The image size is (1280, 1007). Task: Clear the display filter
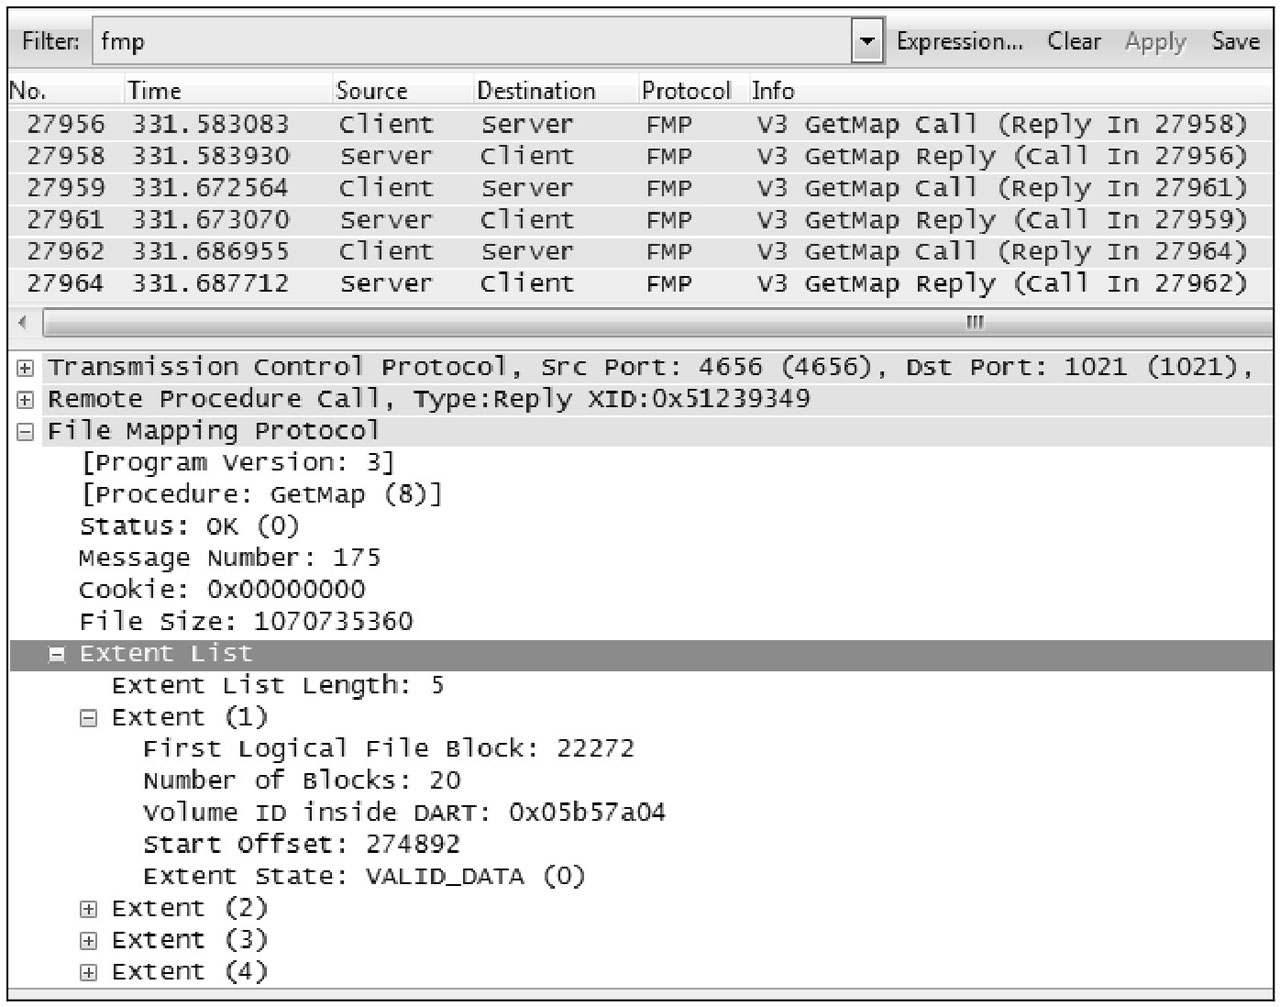pyautogui.click(x=1074, y=42)
